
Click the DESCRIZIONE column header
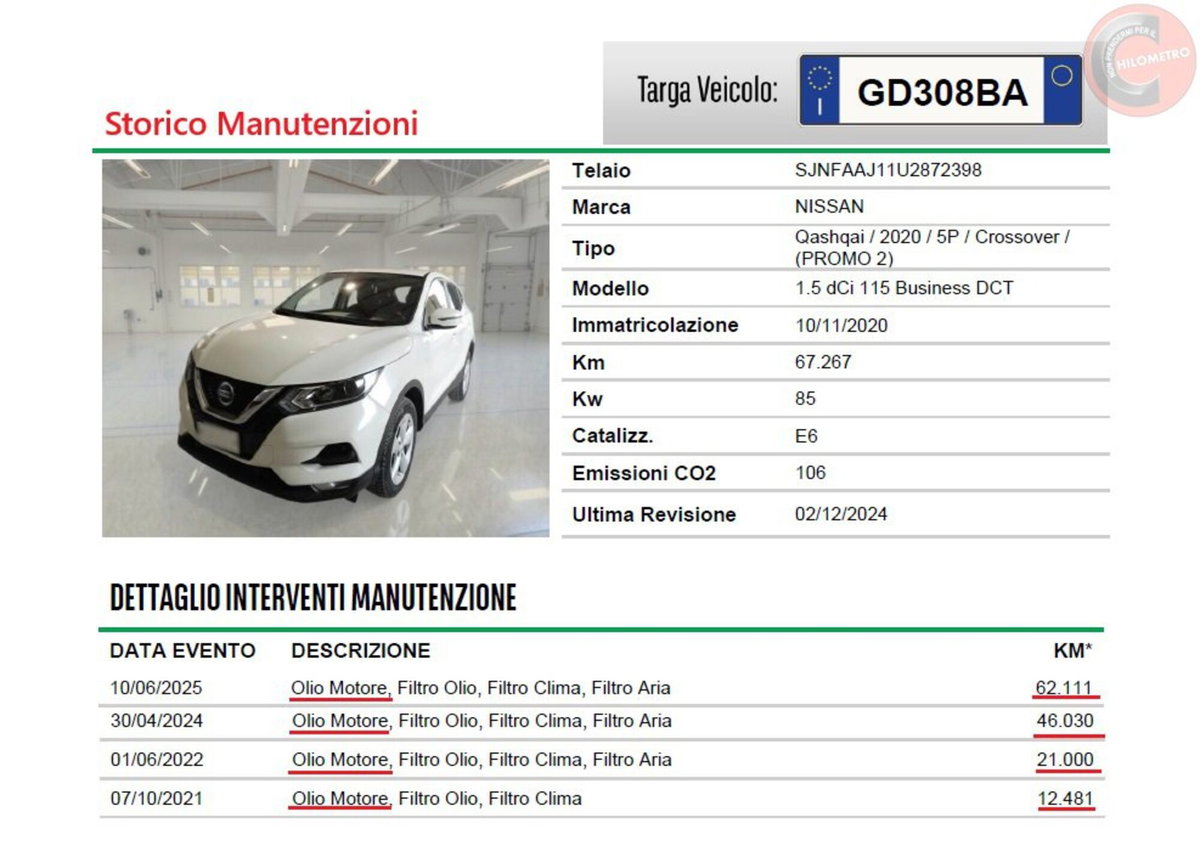click(361, 651)
